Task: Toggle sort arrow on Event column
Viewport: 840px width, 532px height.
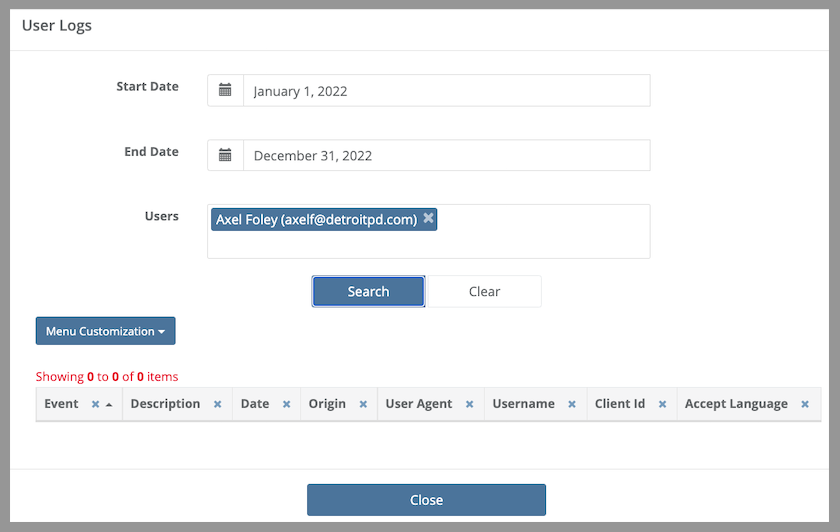Action: click(109, 405)
